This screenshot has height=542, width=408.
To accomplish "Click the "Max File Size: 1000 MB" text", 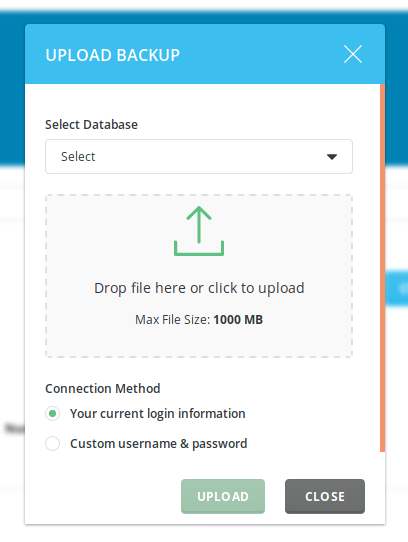I will pos(199,320).
